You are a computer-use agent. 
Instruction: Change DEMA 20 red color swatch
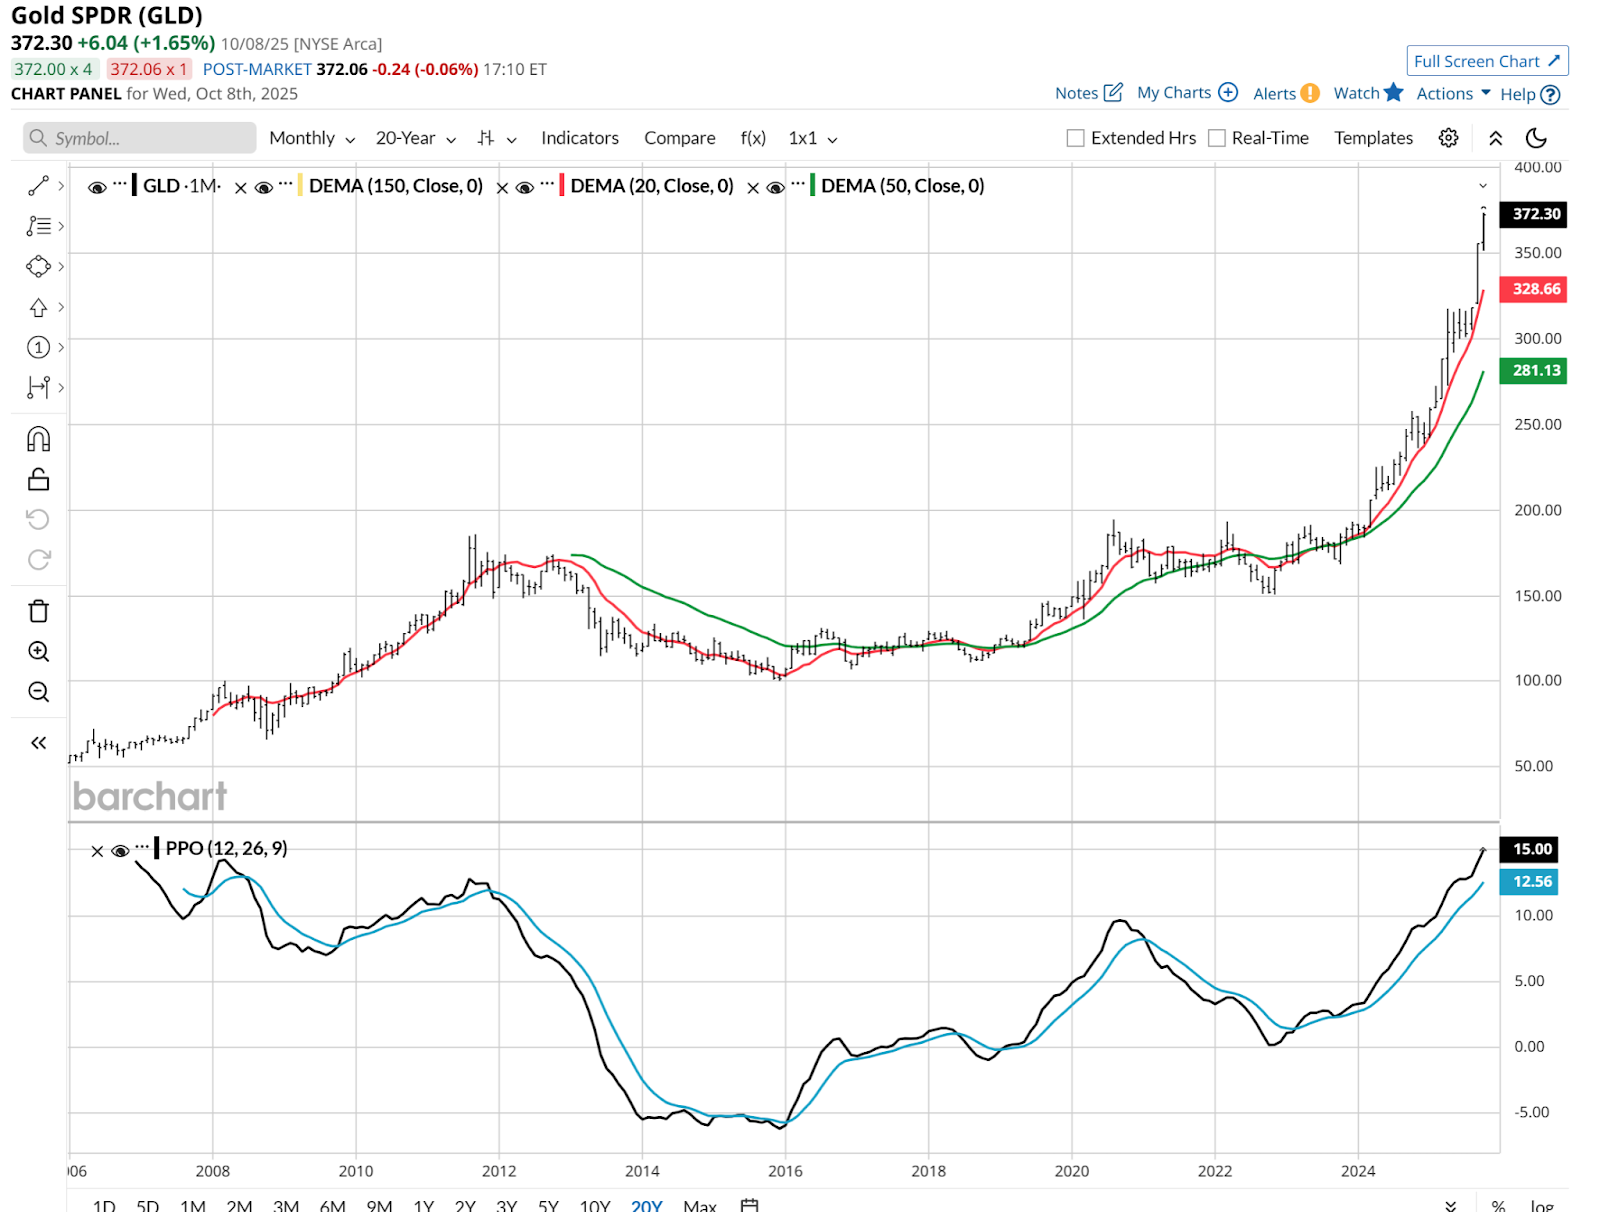(x=562, y=186)
